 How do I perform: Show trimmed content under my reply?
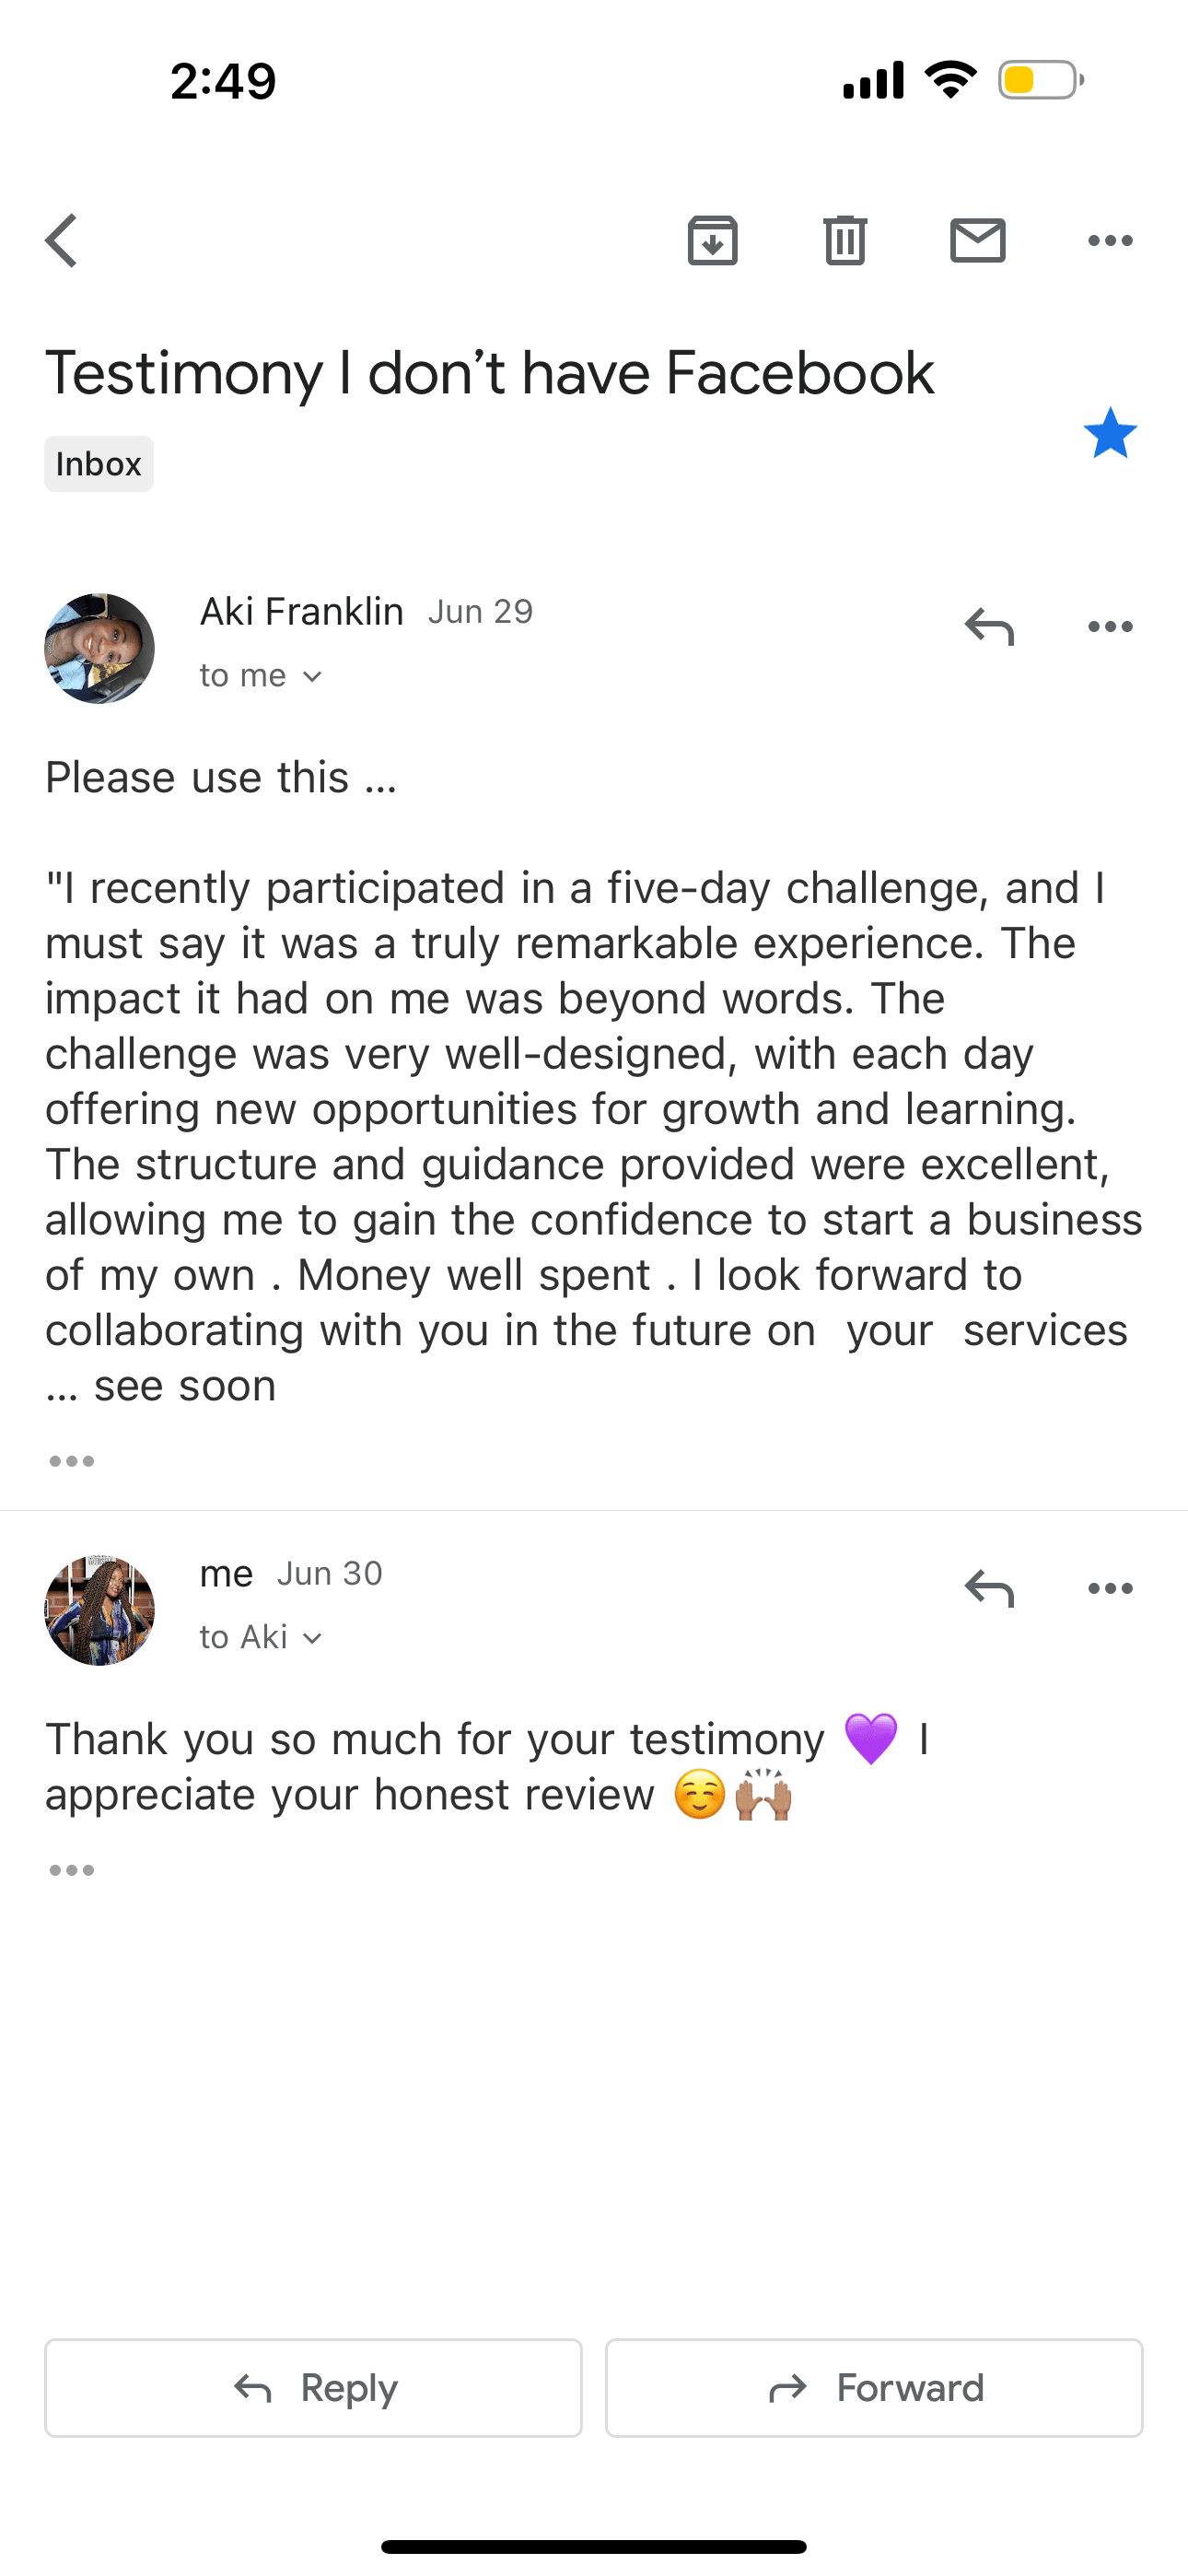click(x=72, y=1870)
